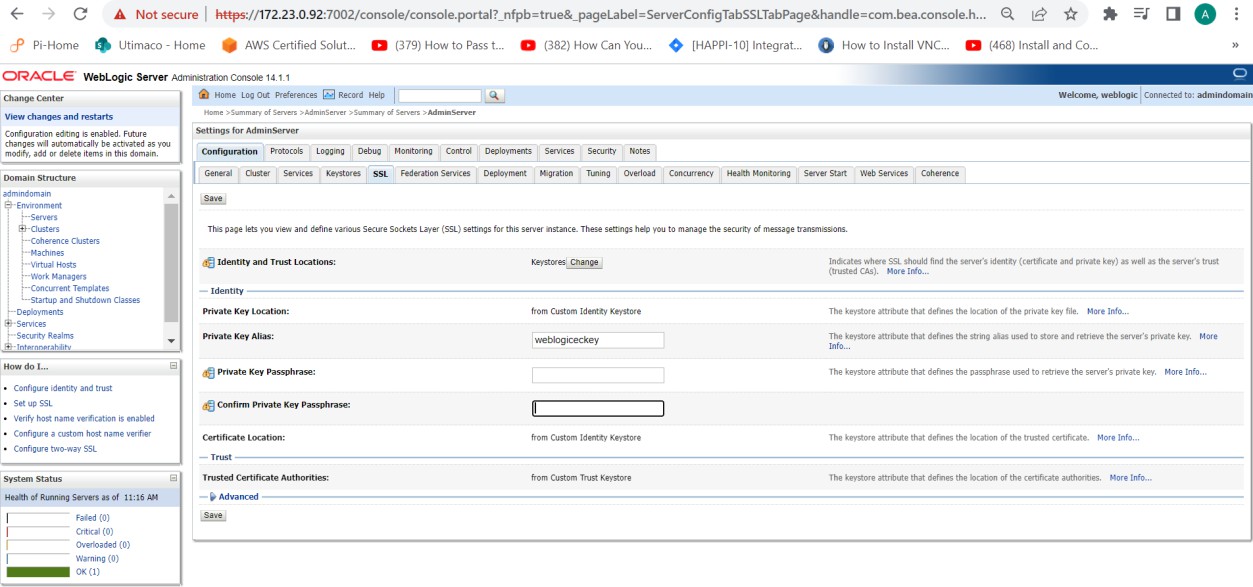1253x587 pixels.
Task: Open the AWS Certified Solut... bookmark
Action: pos(289,45)
